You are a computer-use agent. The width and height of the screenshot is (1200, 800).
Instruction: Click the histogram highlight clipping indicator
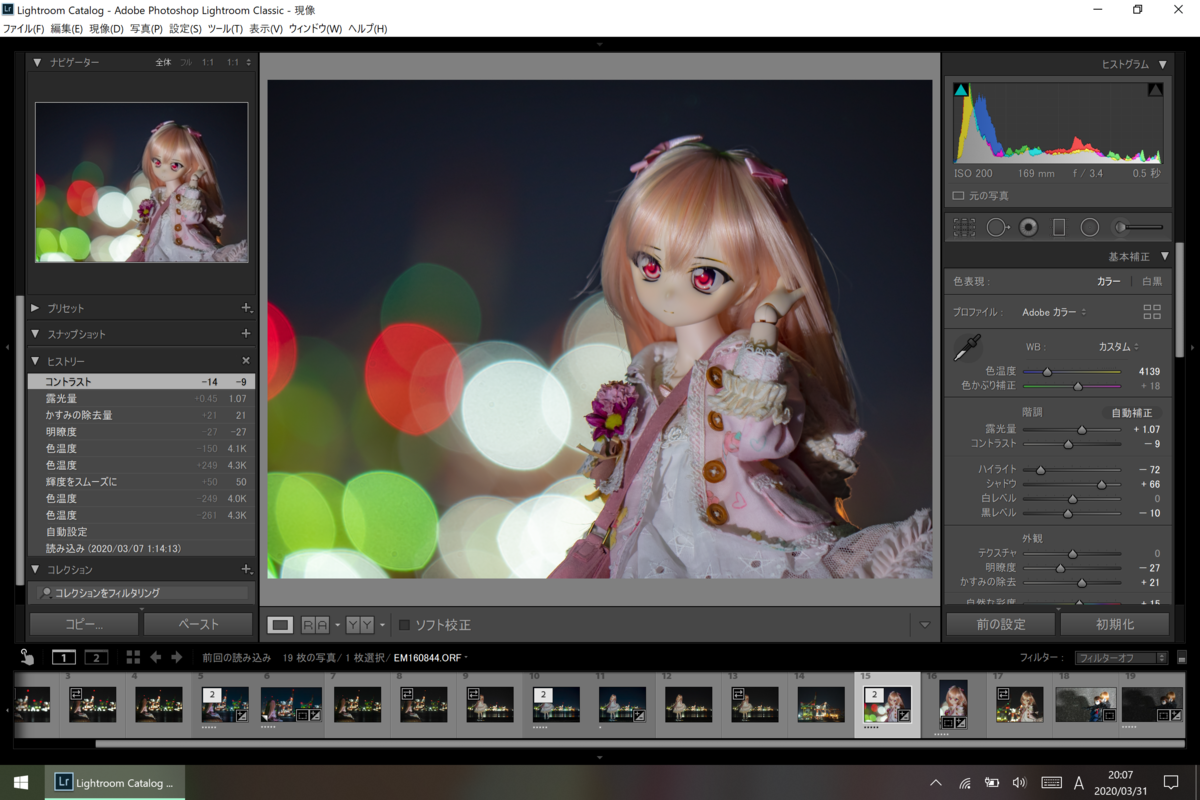point(1155,90)
